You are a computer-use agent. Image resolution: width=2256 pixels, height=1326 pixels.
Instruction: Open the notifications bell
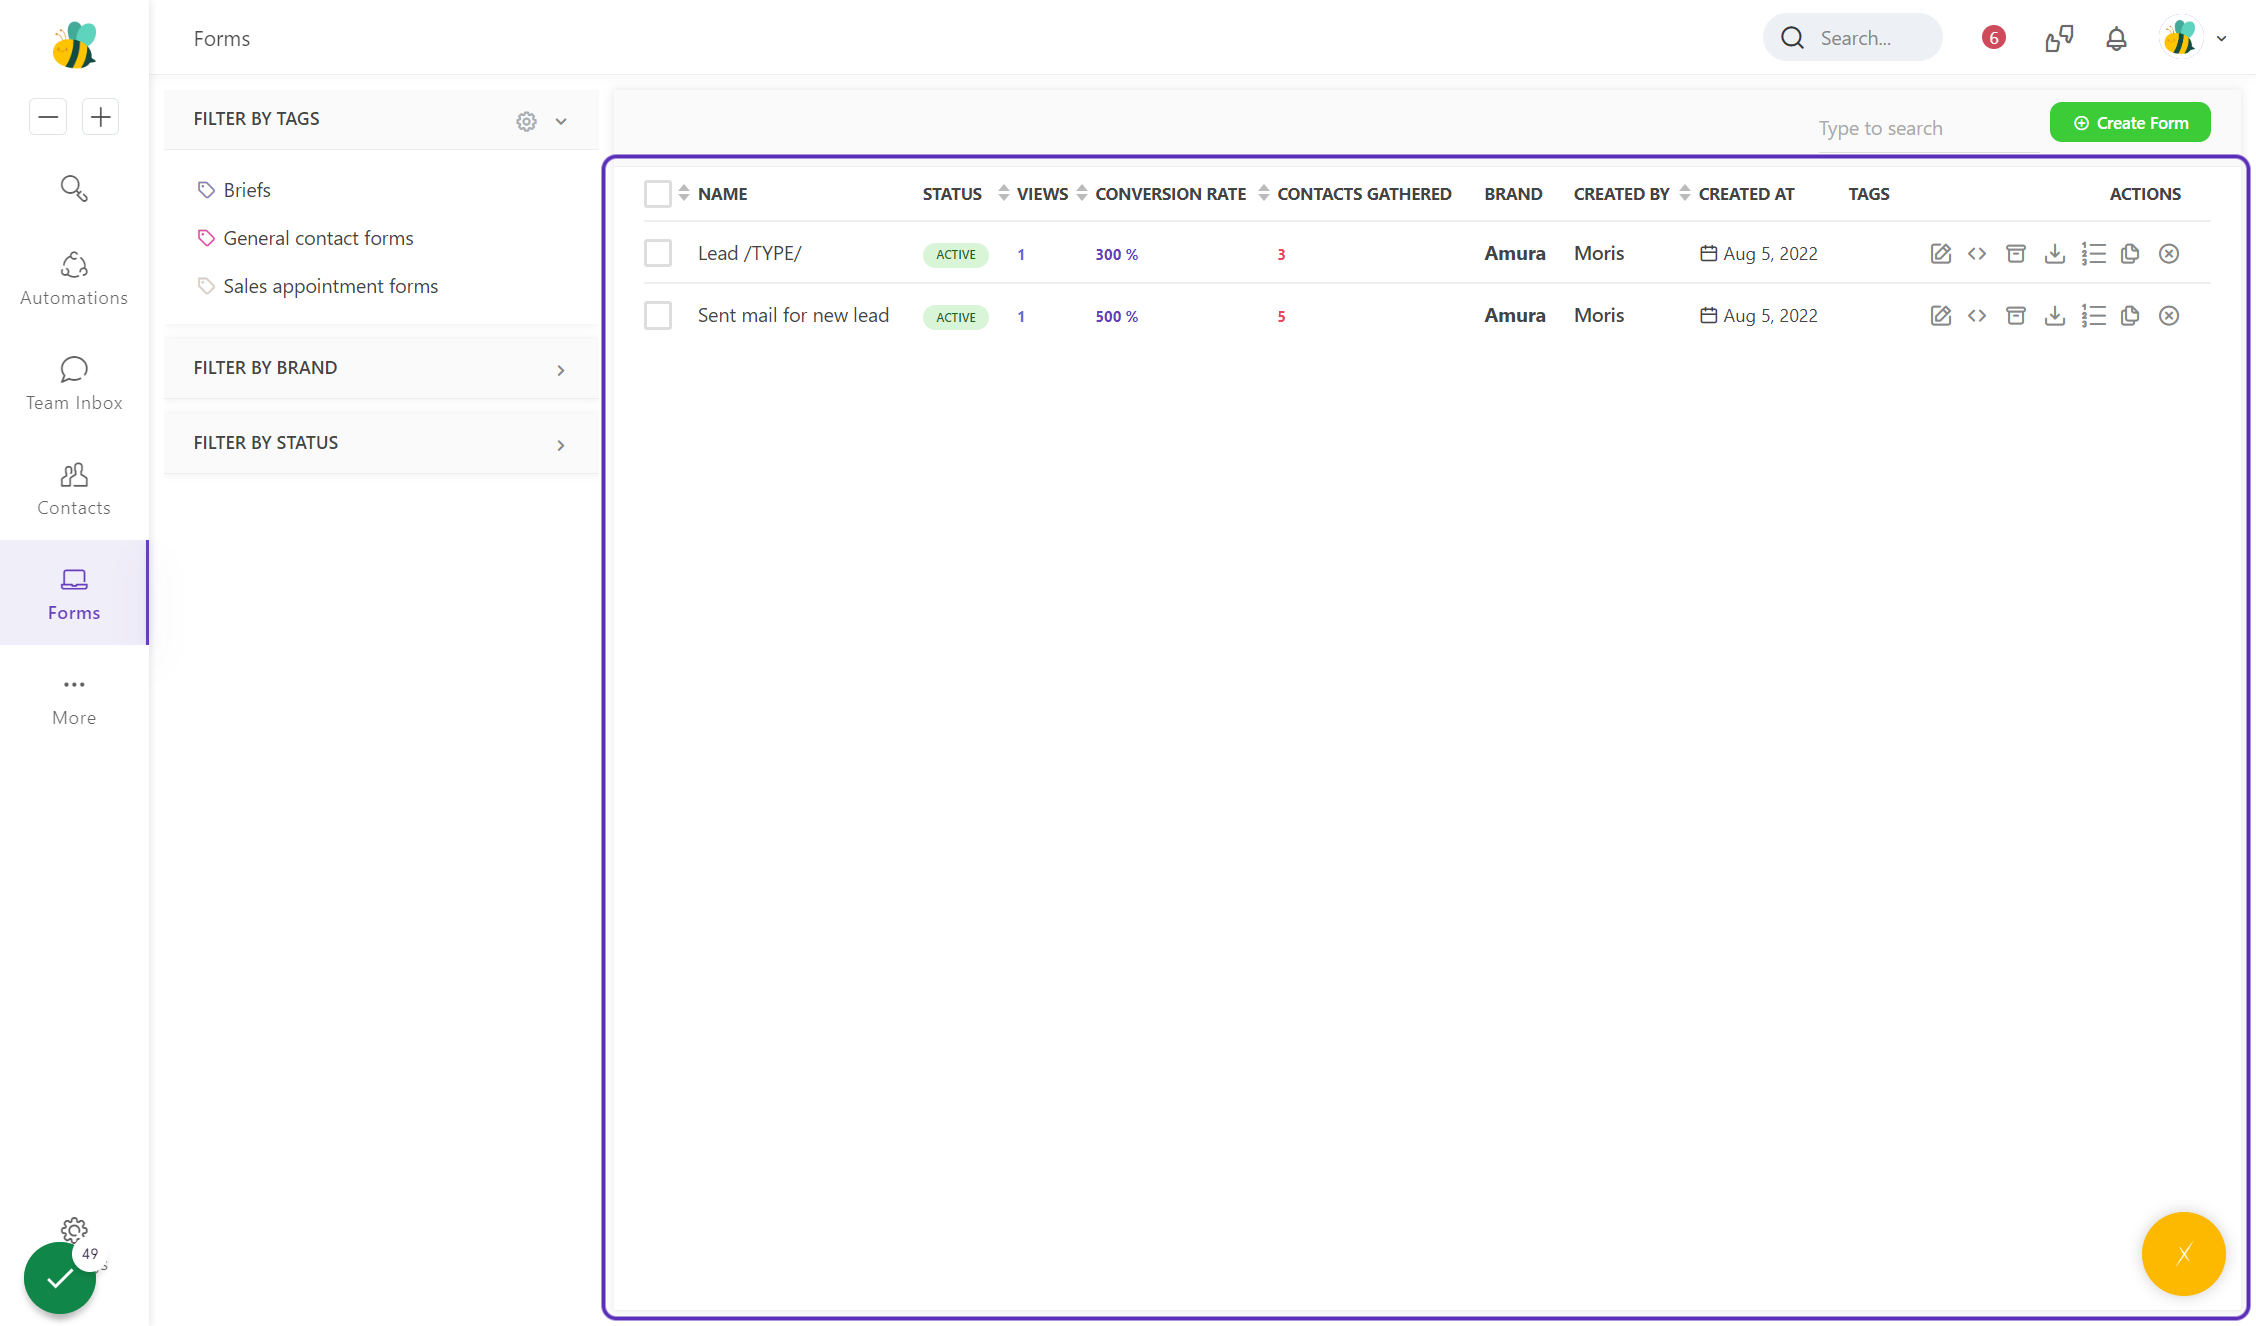2116,39
